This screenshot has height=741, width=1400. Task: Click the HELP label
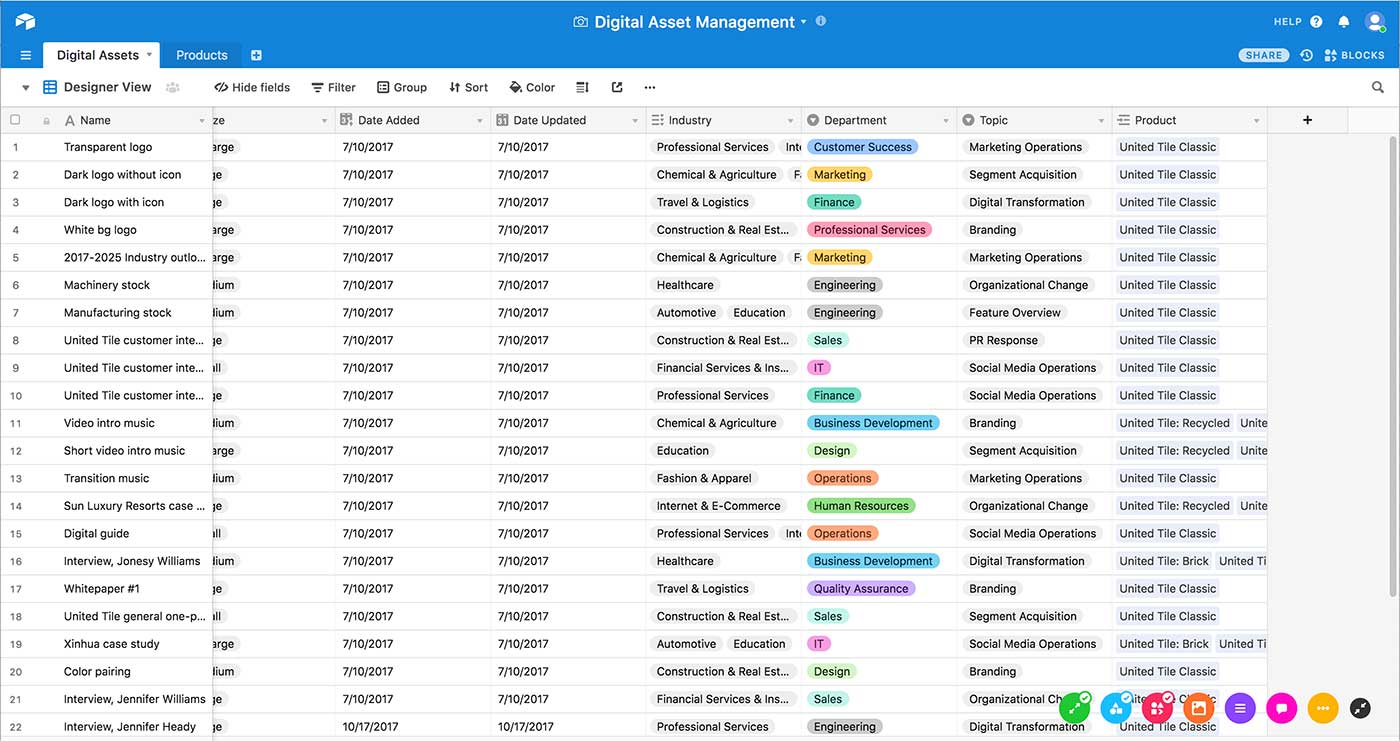(1288, 22)
